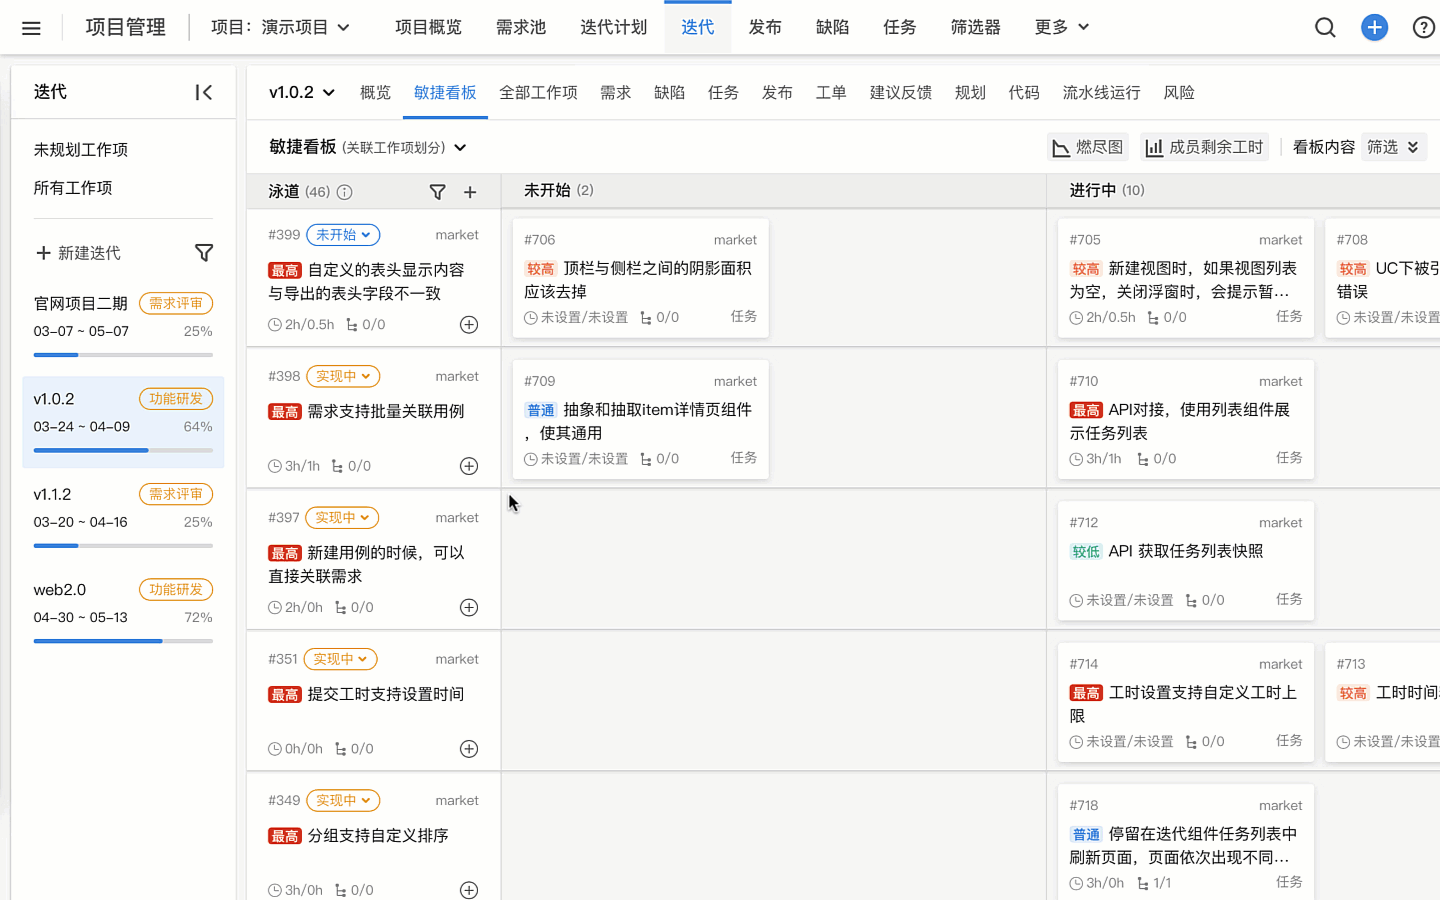Open 筛选器 in top navigation
The width and height of the screenshot is (1440, 900).
point(976,27)
